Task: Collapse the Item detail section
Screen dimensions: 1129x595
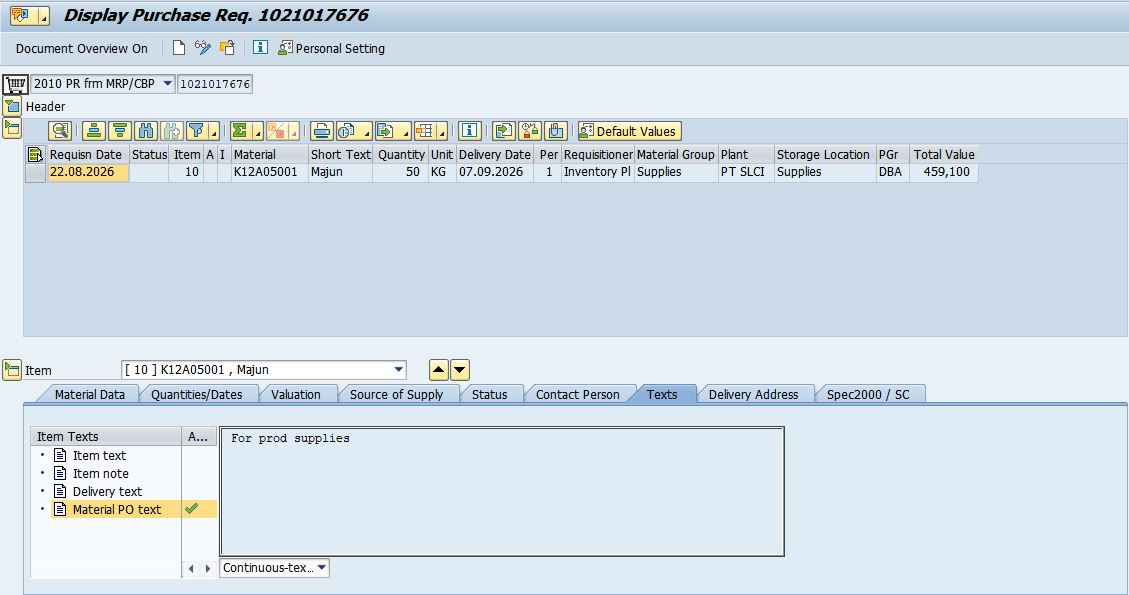Action: coord(12,370)
